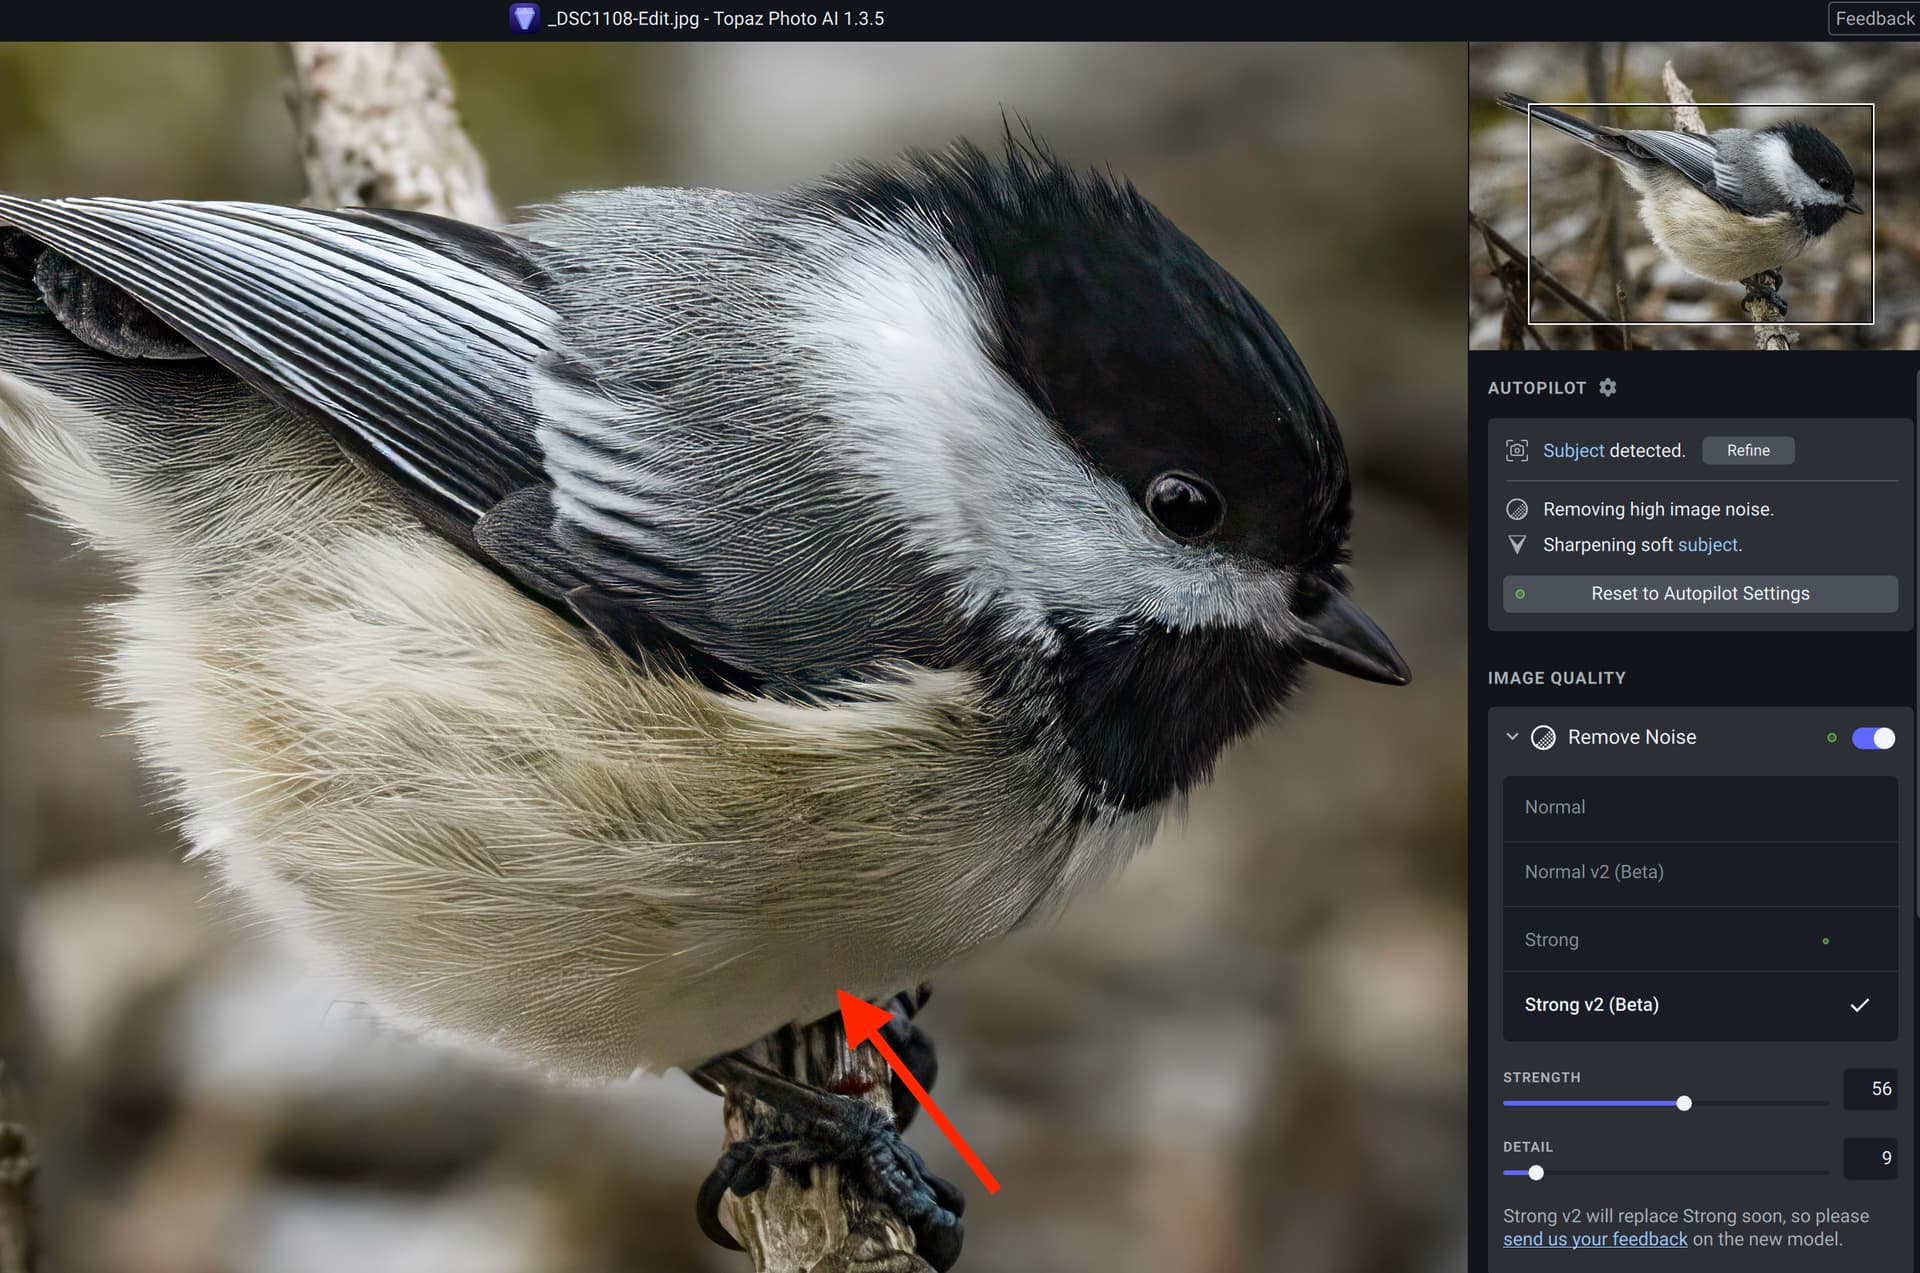
Task: Click the noise icon beside Removing high image noise
Action: pos(1516,510)
